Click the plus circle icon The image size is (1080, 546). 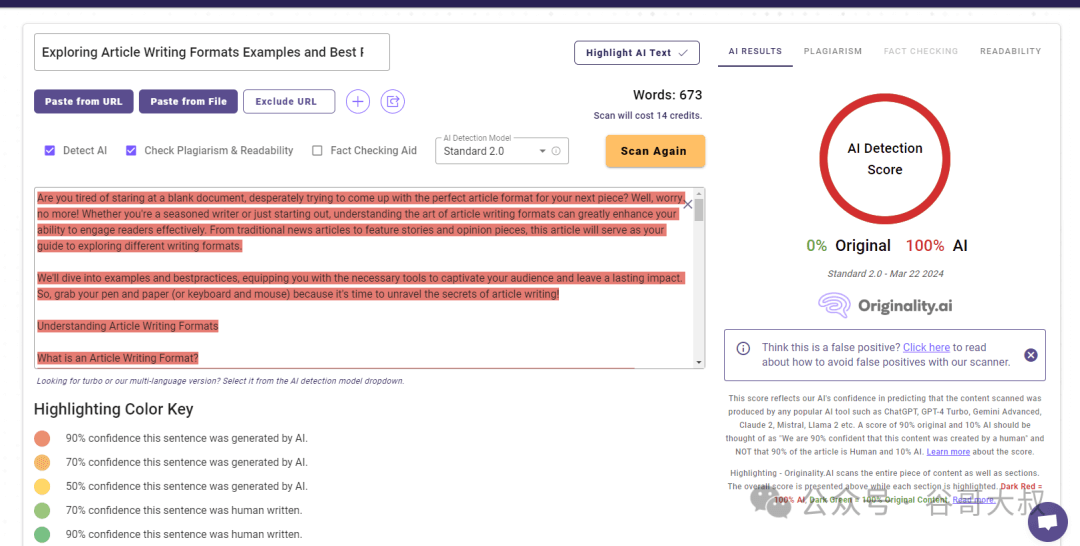(x=357, y=102)
